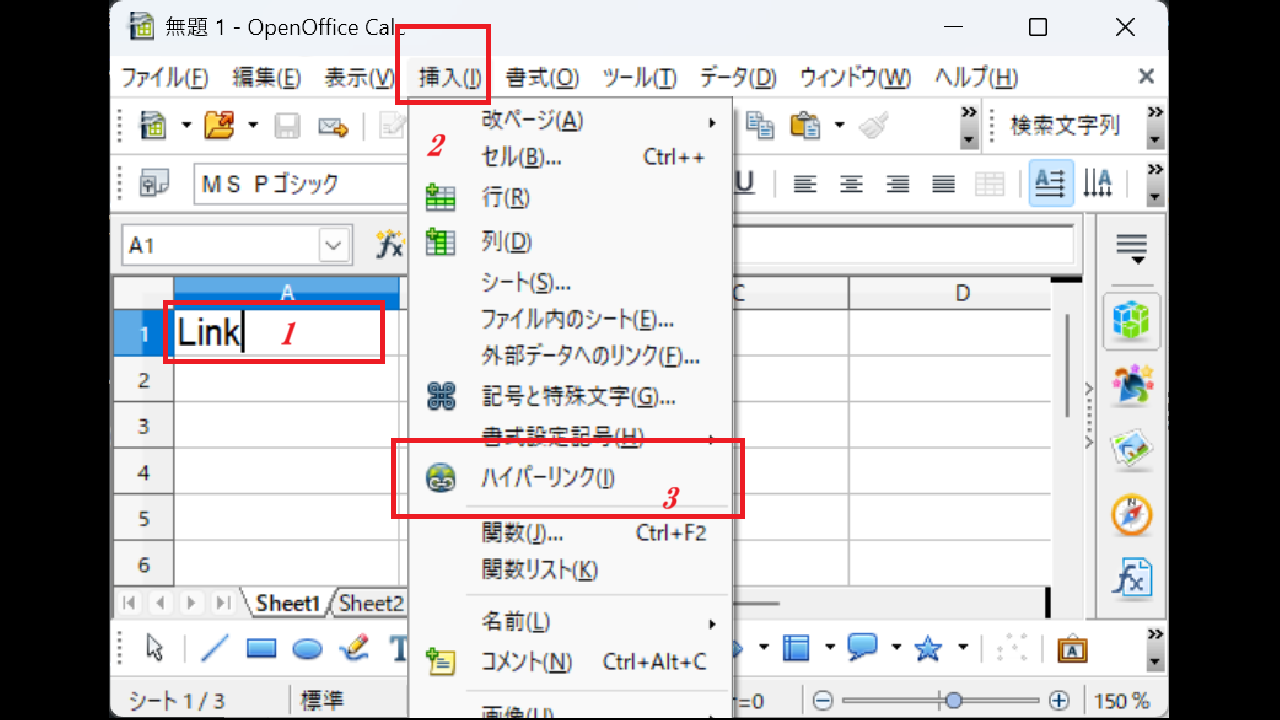1280x720 pixels.
Task: Open sidebar Properties panel icon
Action: [1132, 321]
